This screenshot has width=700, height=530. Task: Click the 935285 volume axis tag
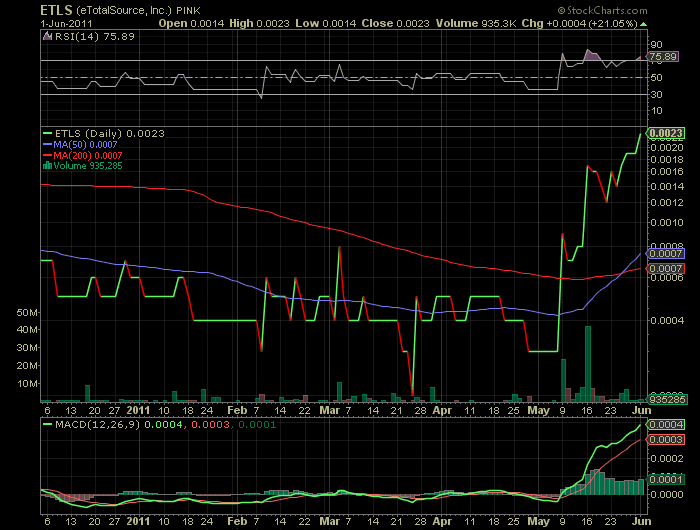coord(665,399)
